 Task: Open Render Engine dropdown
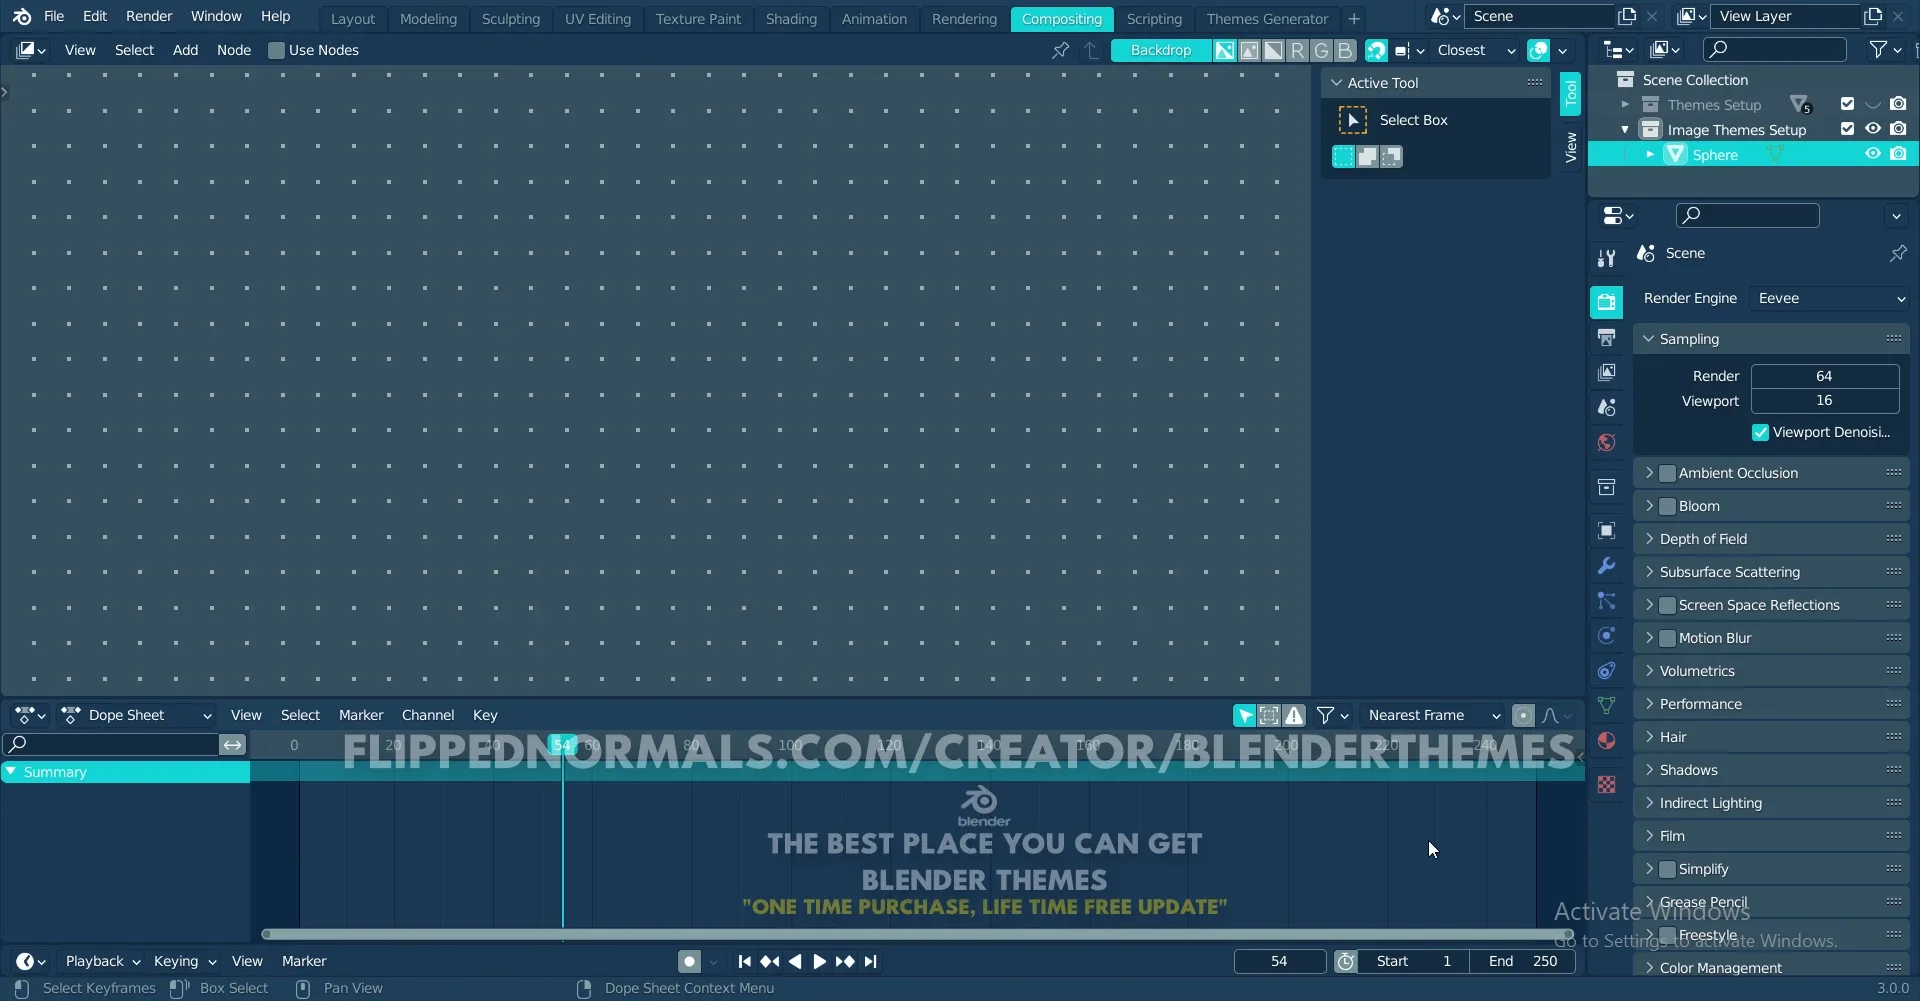1831,298
